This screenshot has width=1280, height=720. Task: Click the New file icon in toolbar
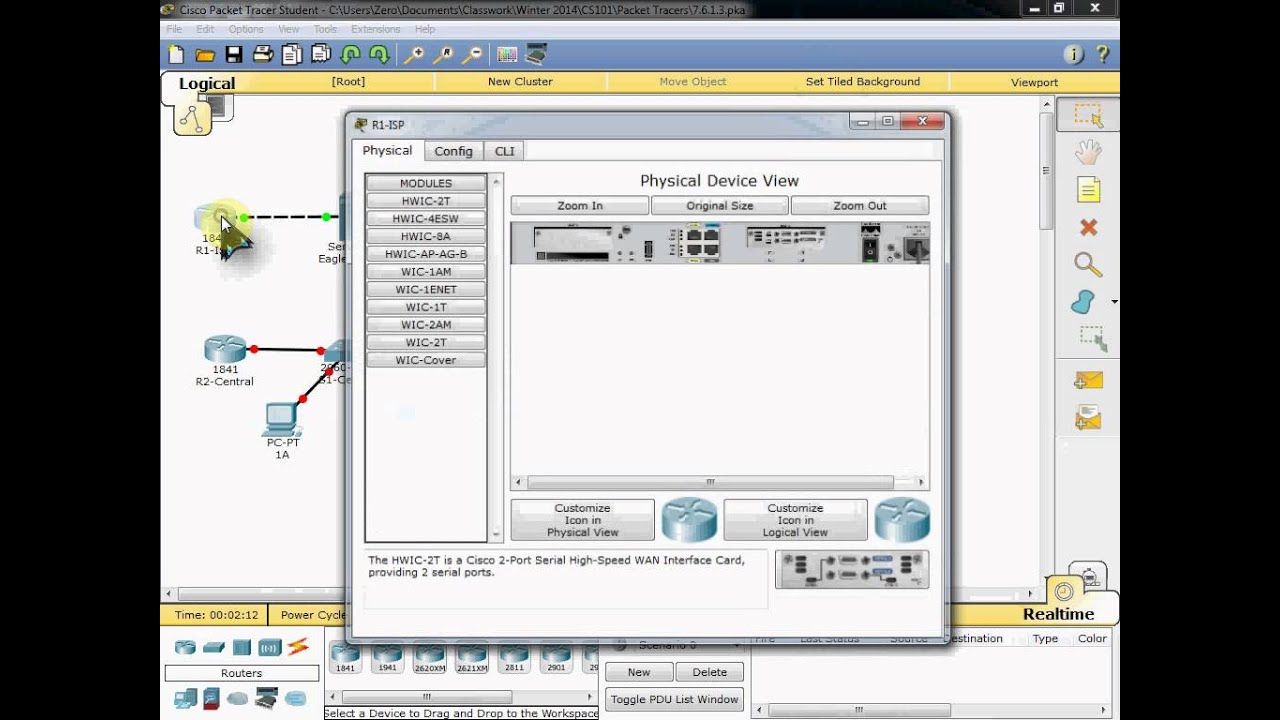pos(176,55)
